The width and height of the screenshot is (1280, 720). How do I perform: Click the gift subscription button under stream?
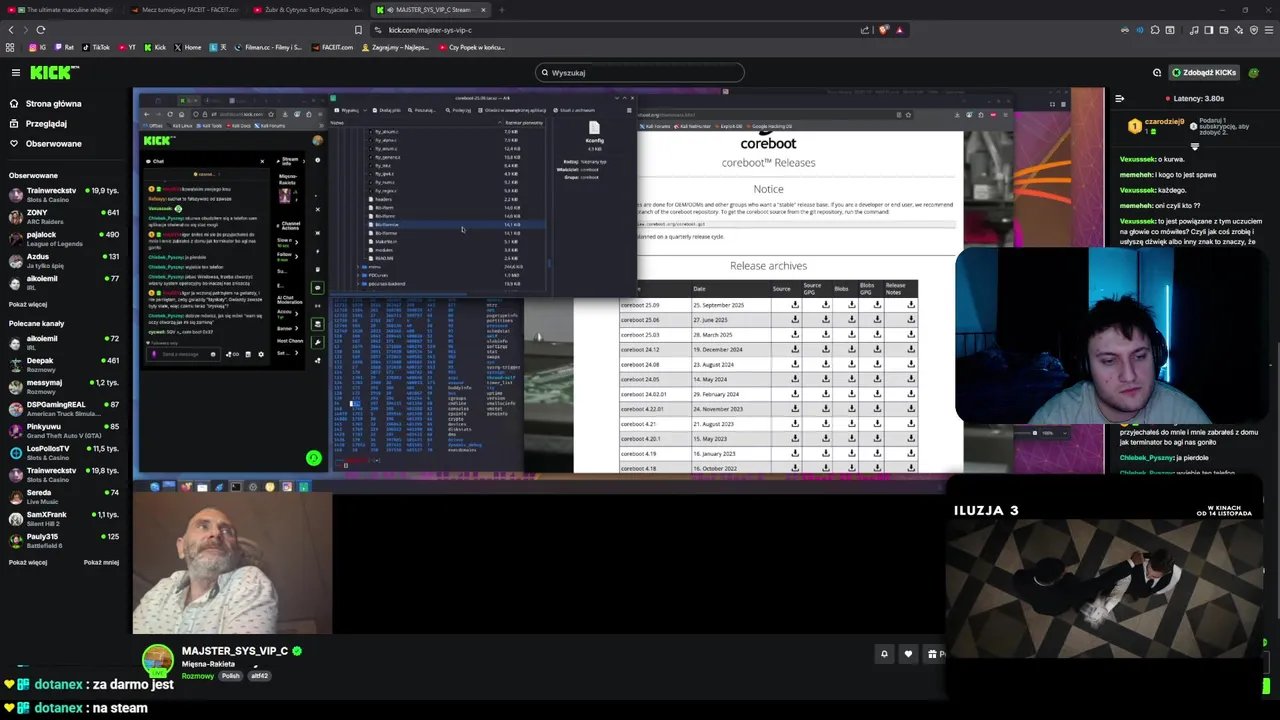pyautogui.click(x=935, y=654)
